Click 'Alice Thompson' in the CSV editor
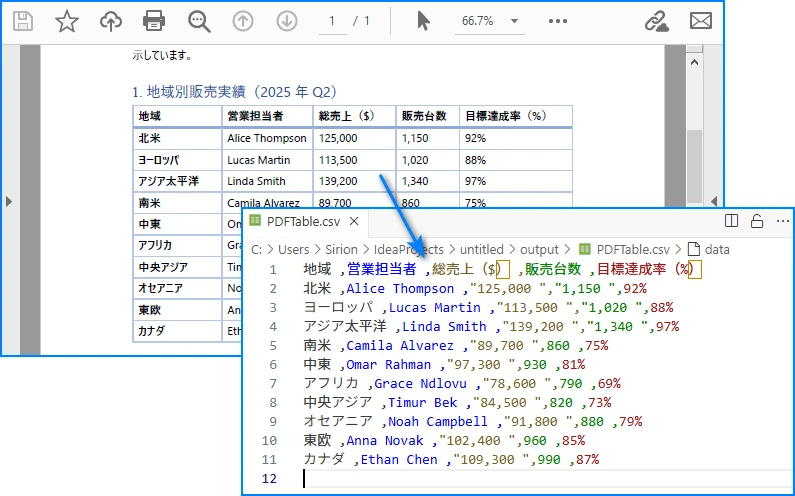This screenshot has height=496, width=795. coord(400,289)
